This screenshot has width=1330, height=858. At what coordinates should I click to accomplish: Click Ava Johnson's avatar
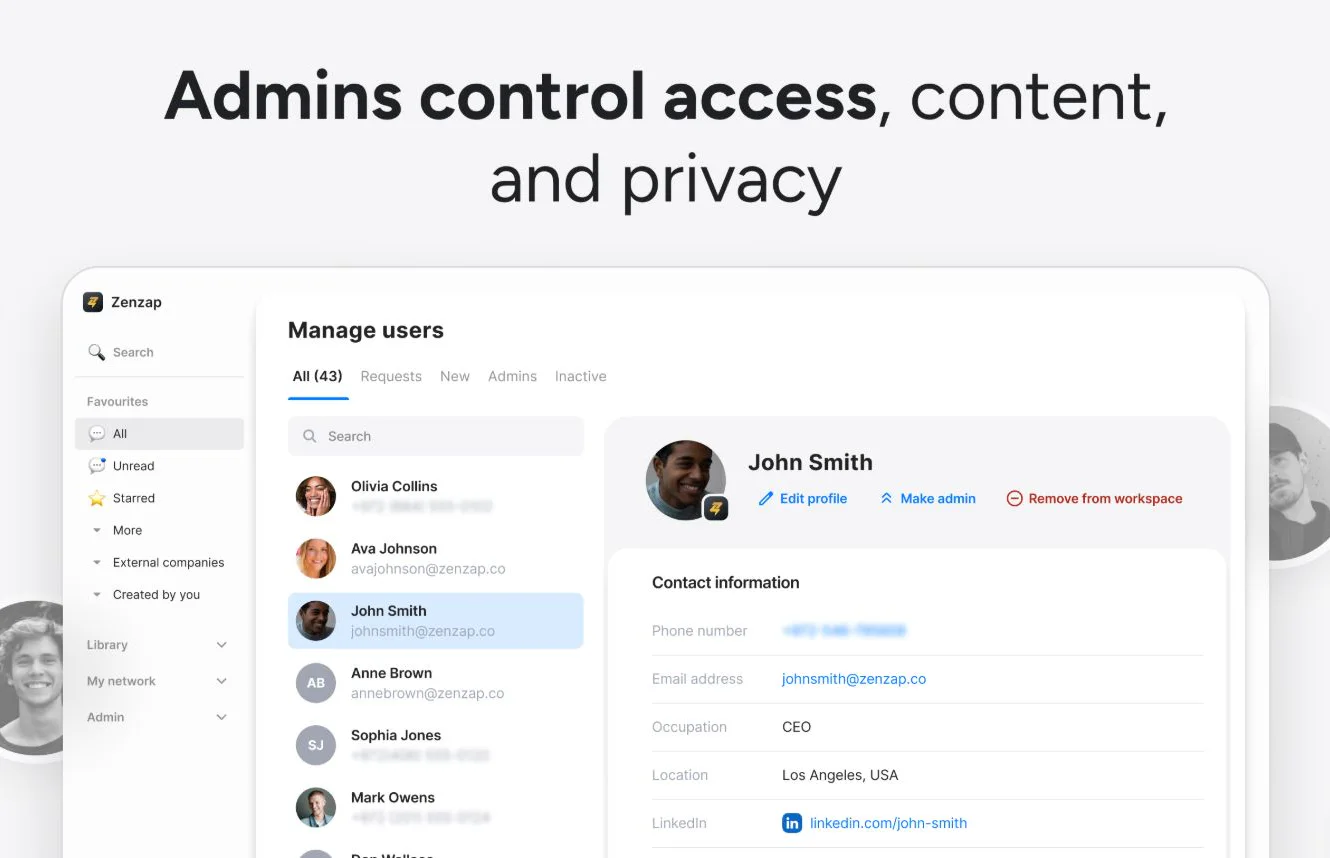click(316, 558)
